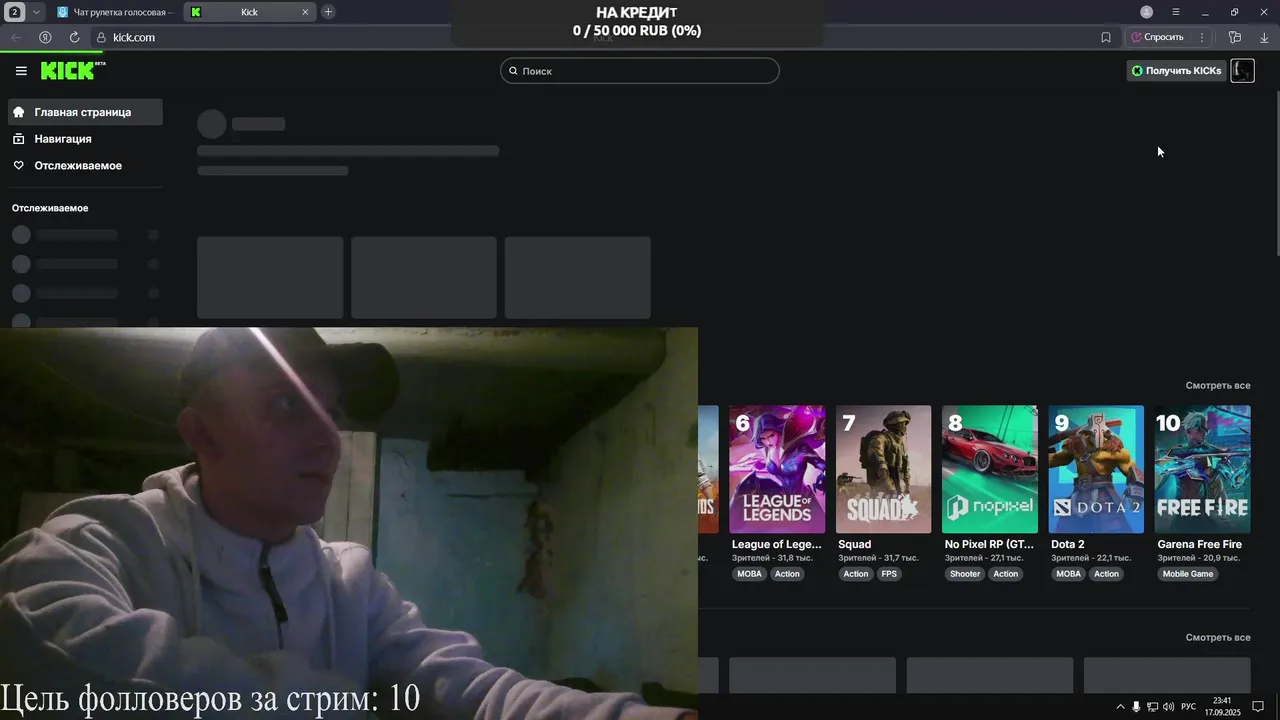The height and width of the screenshot is (720, 1280).
Task: Open the Squad category thumbnail
Action: tap(883, 469)
